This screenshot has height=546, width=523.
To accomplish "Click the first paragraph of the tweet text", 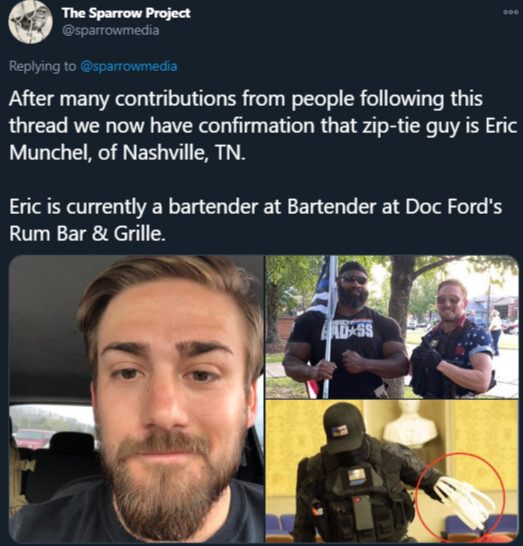I will click(263, 125).
